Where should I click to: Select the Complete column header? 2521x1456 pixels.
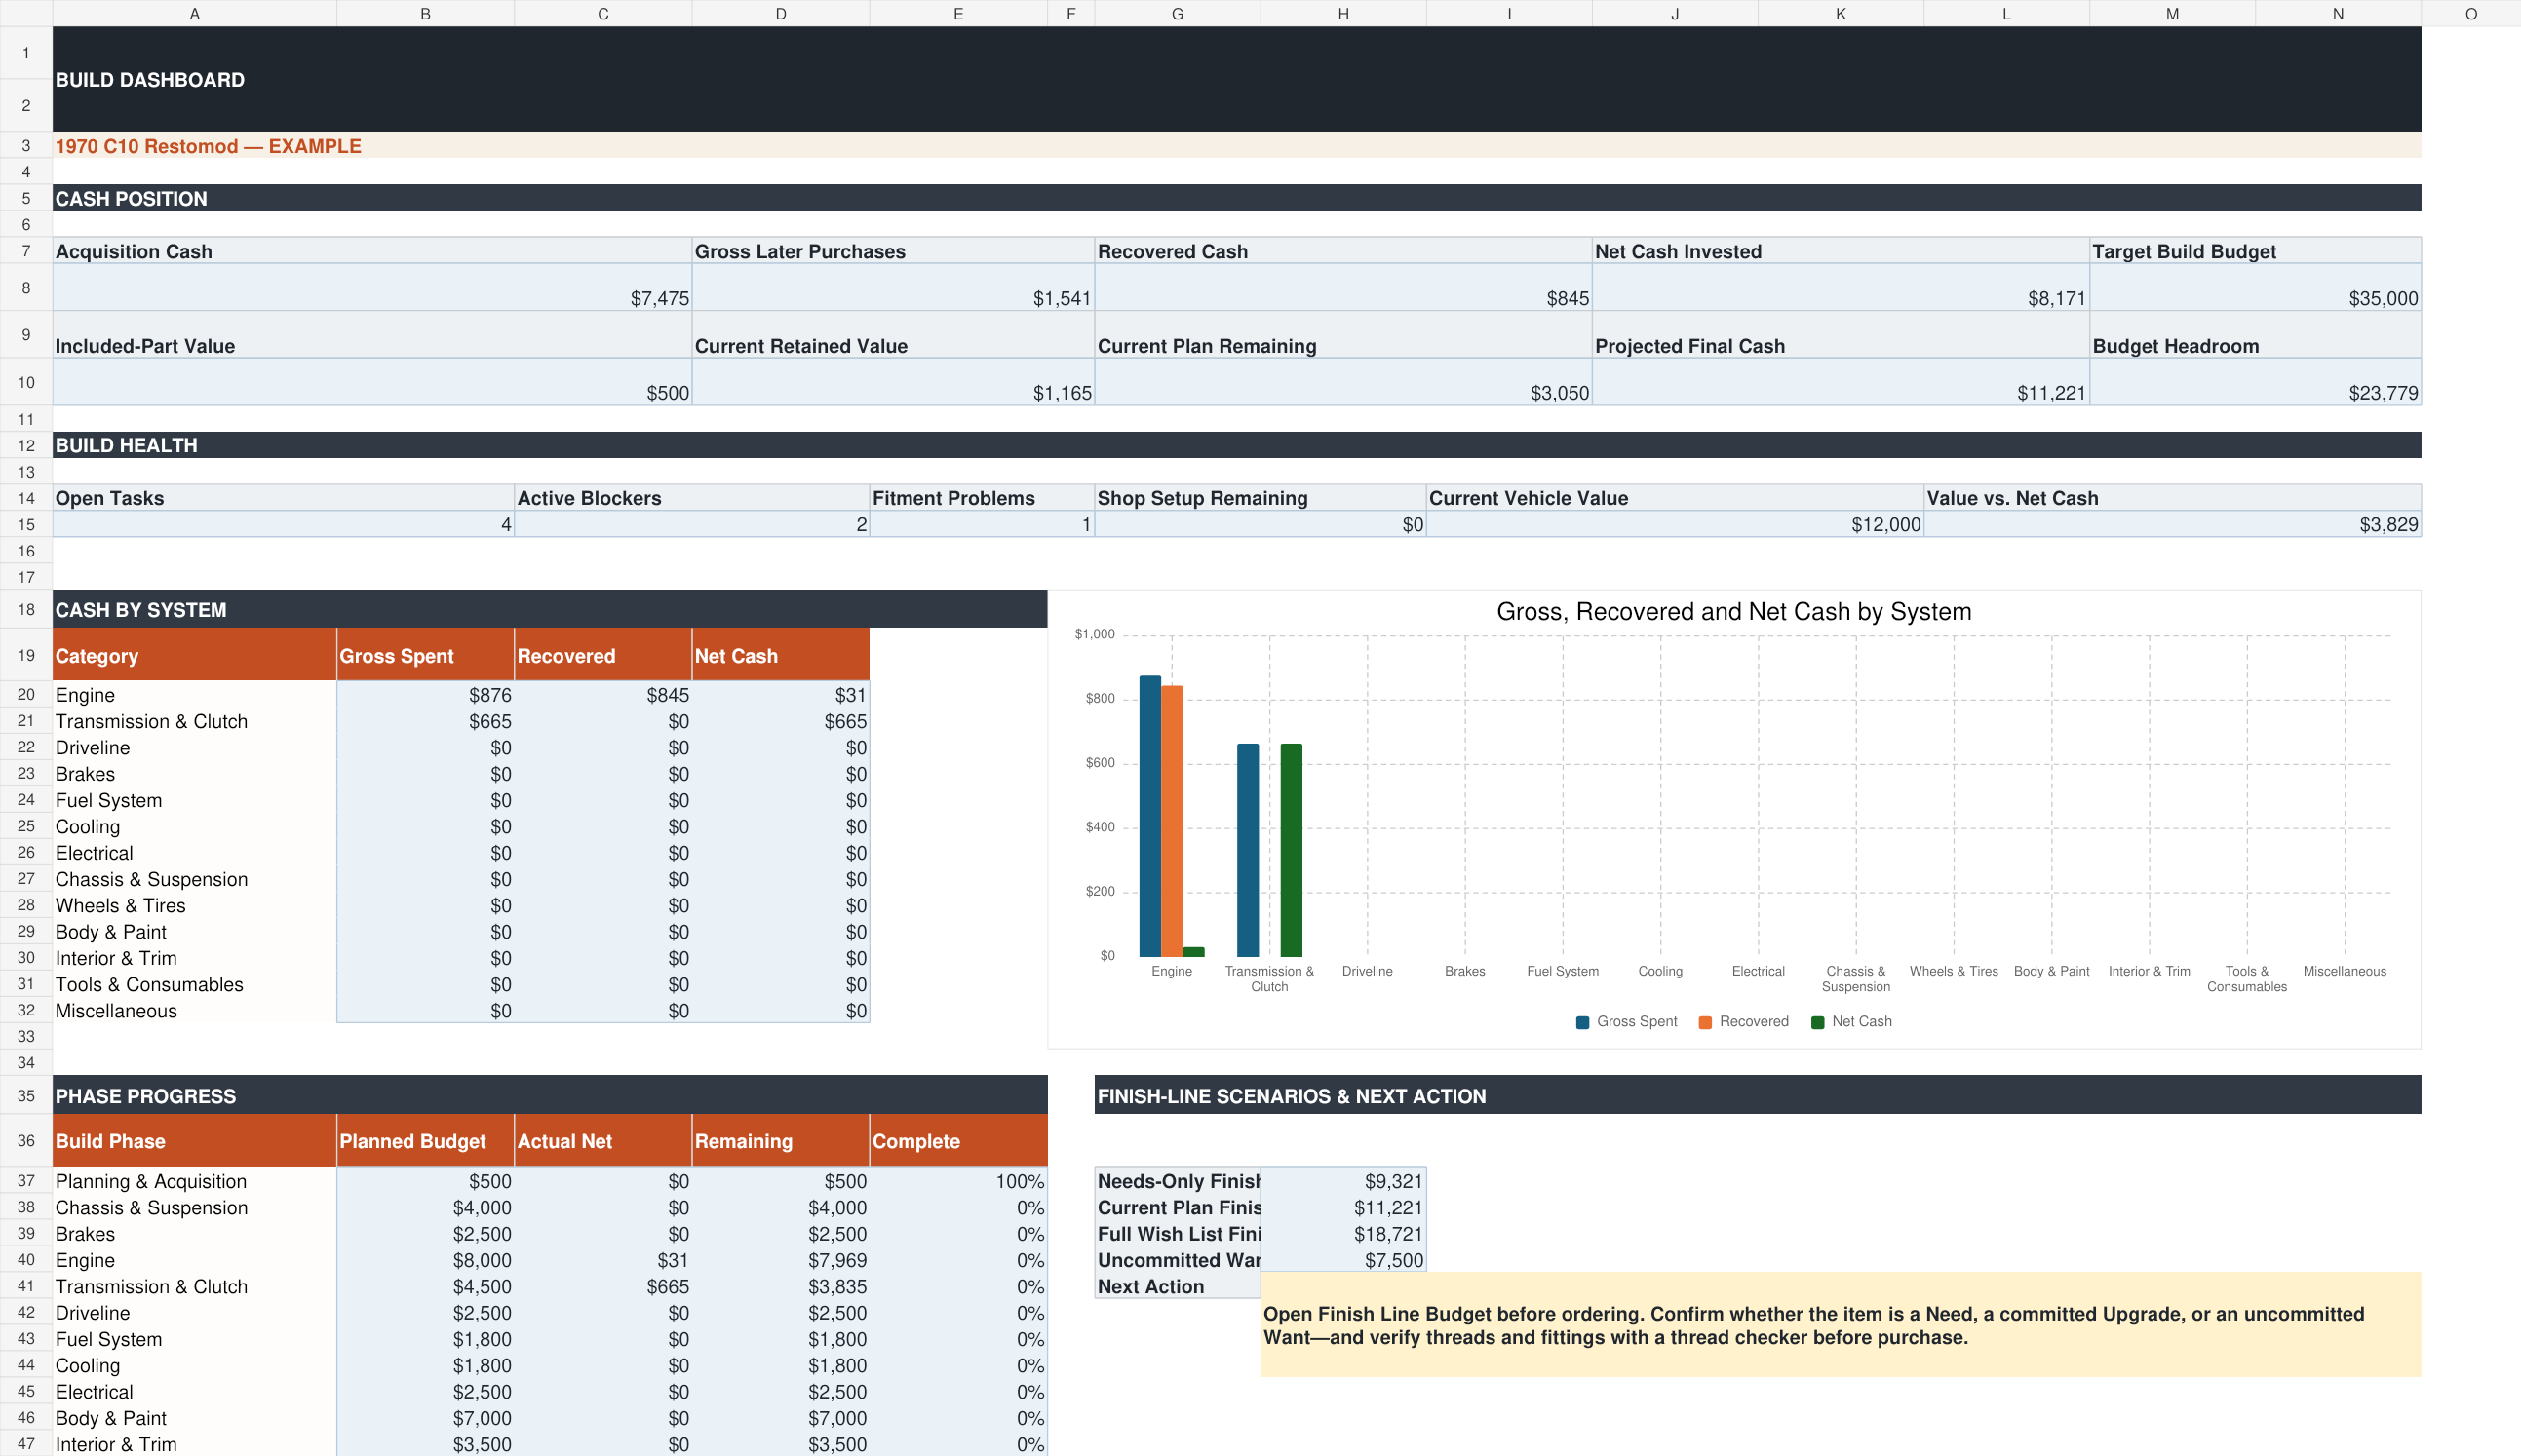point(958,1141)
